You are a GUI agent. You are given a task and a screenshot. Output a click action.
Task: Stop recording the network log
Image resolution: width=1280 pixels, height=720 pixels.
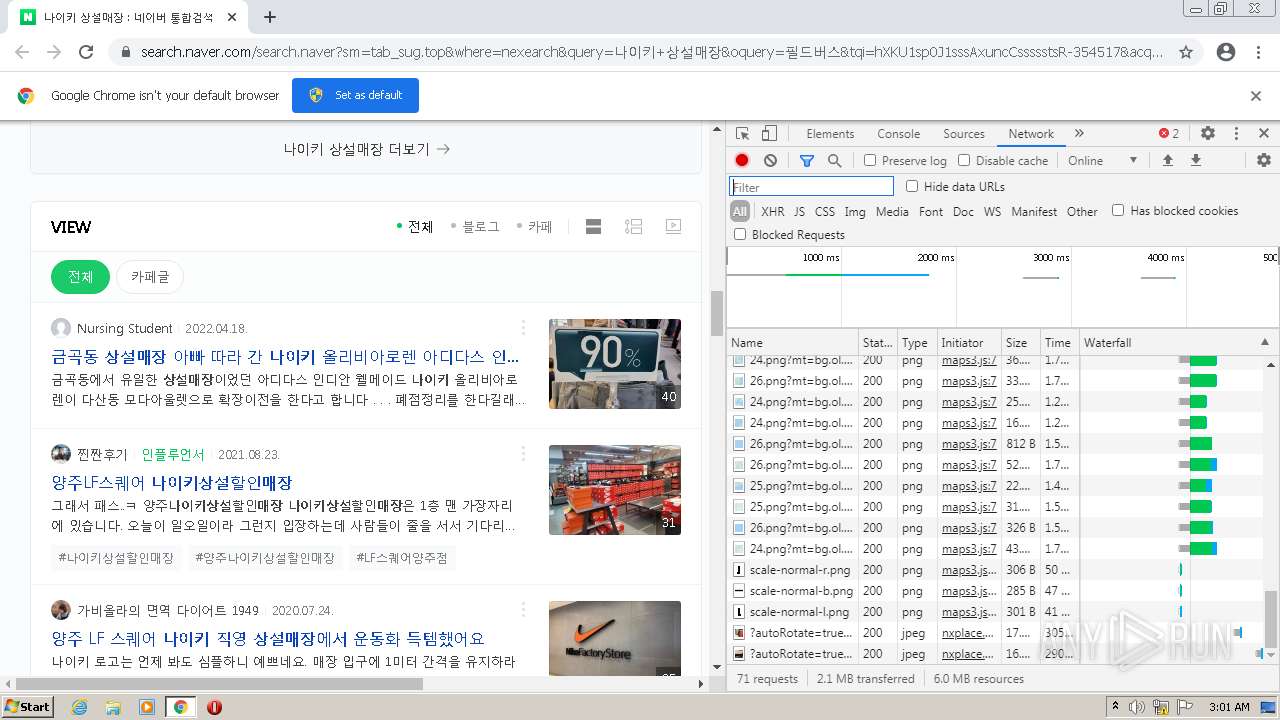[742, 160]
